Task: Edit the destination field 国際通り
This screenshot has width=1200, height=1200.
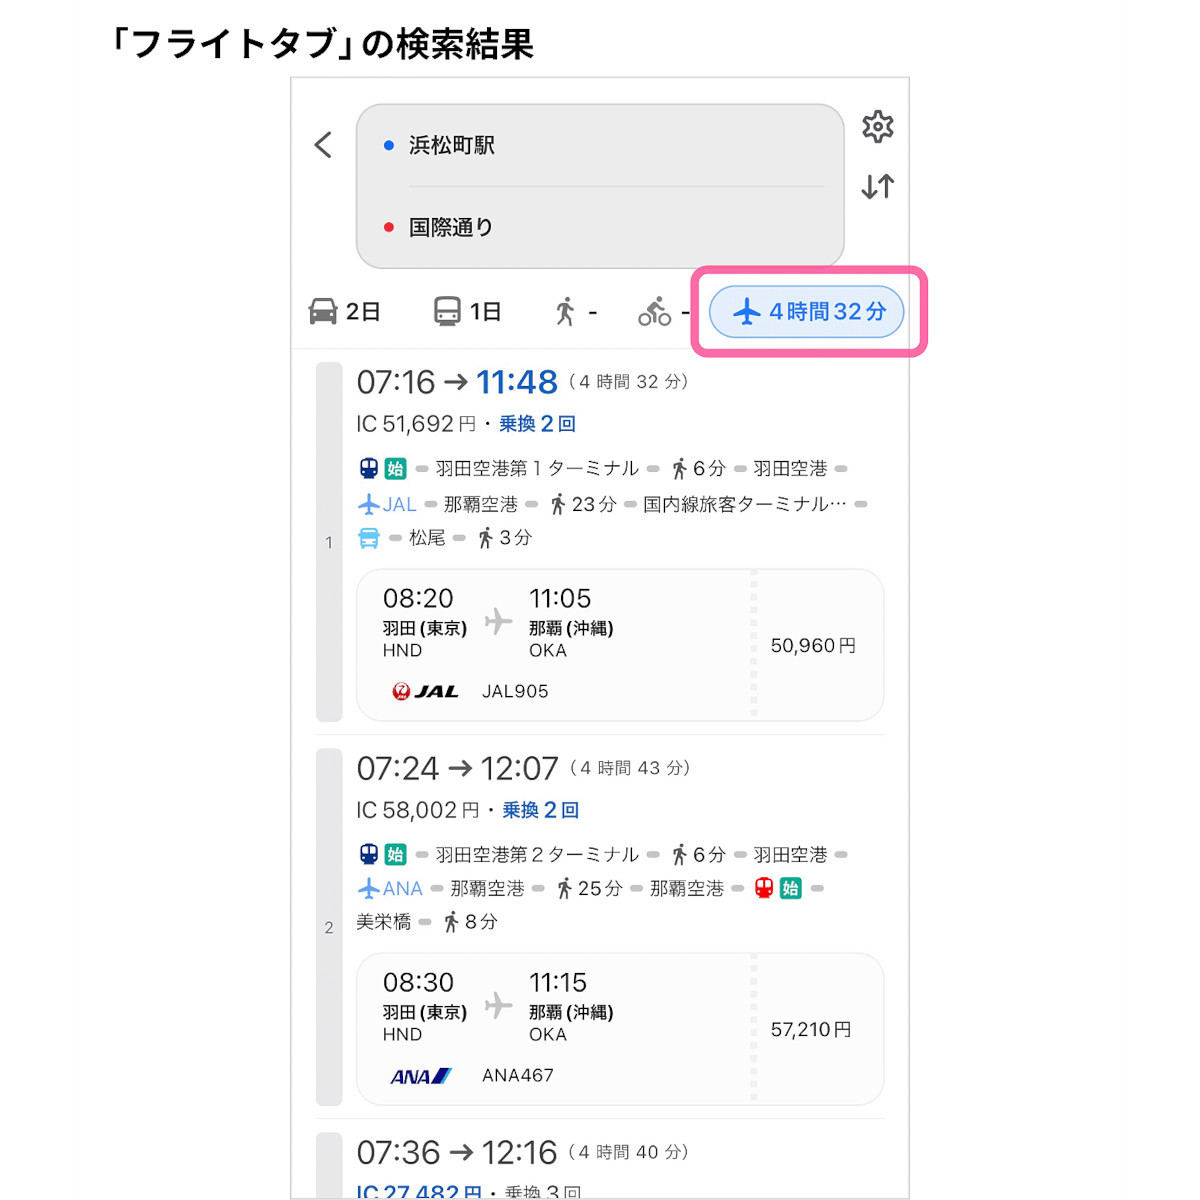Action: 600,227
